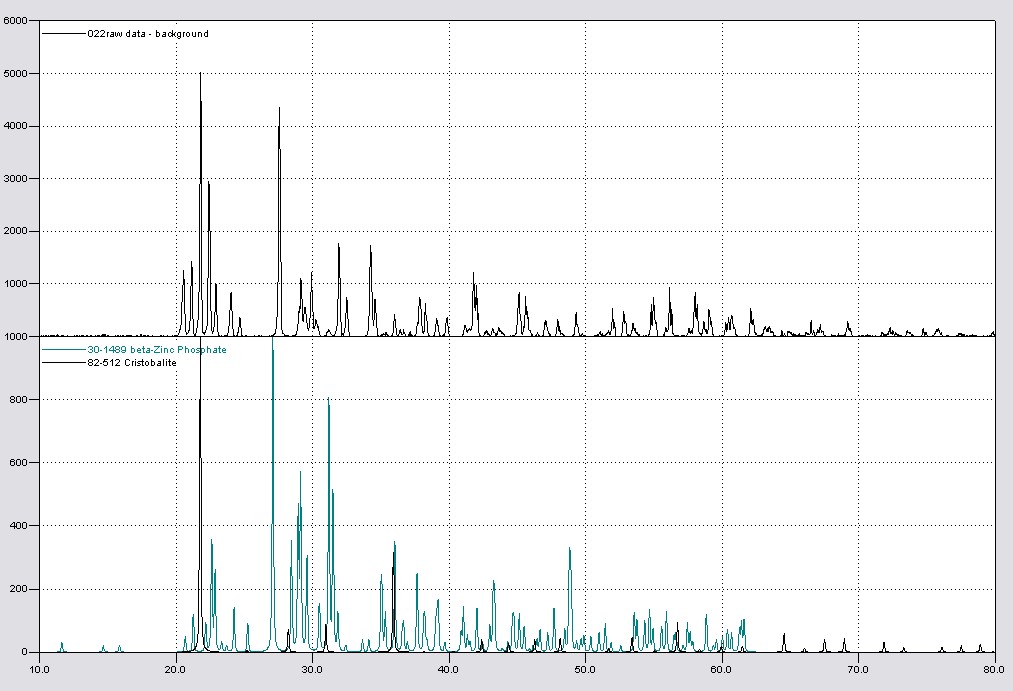
Task: Click the 6000 y-axis label
Action: pos(16,21)
